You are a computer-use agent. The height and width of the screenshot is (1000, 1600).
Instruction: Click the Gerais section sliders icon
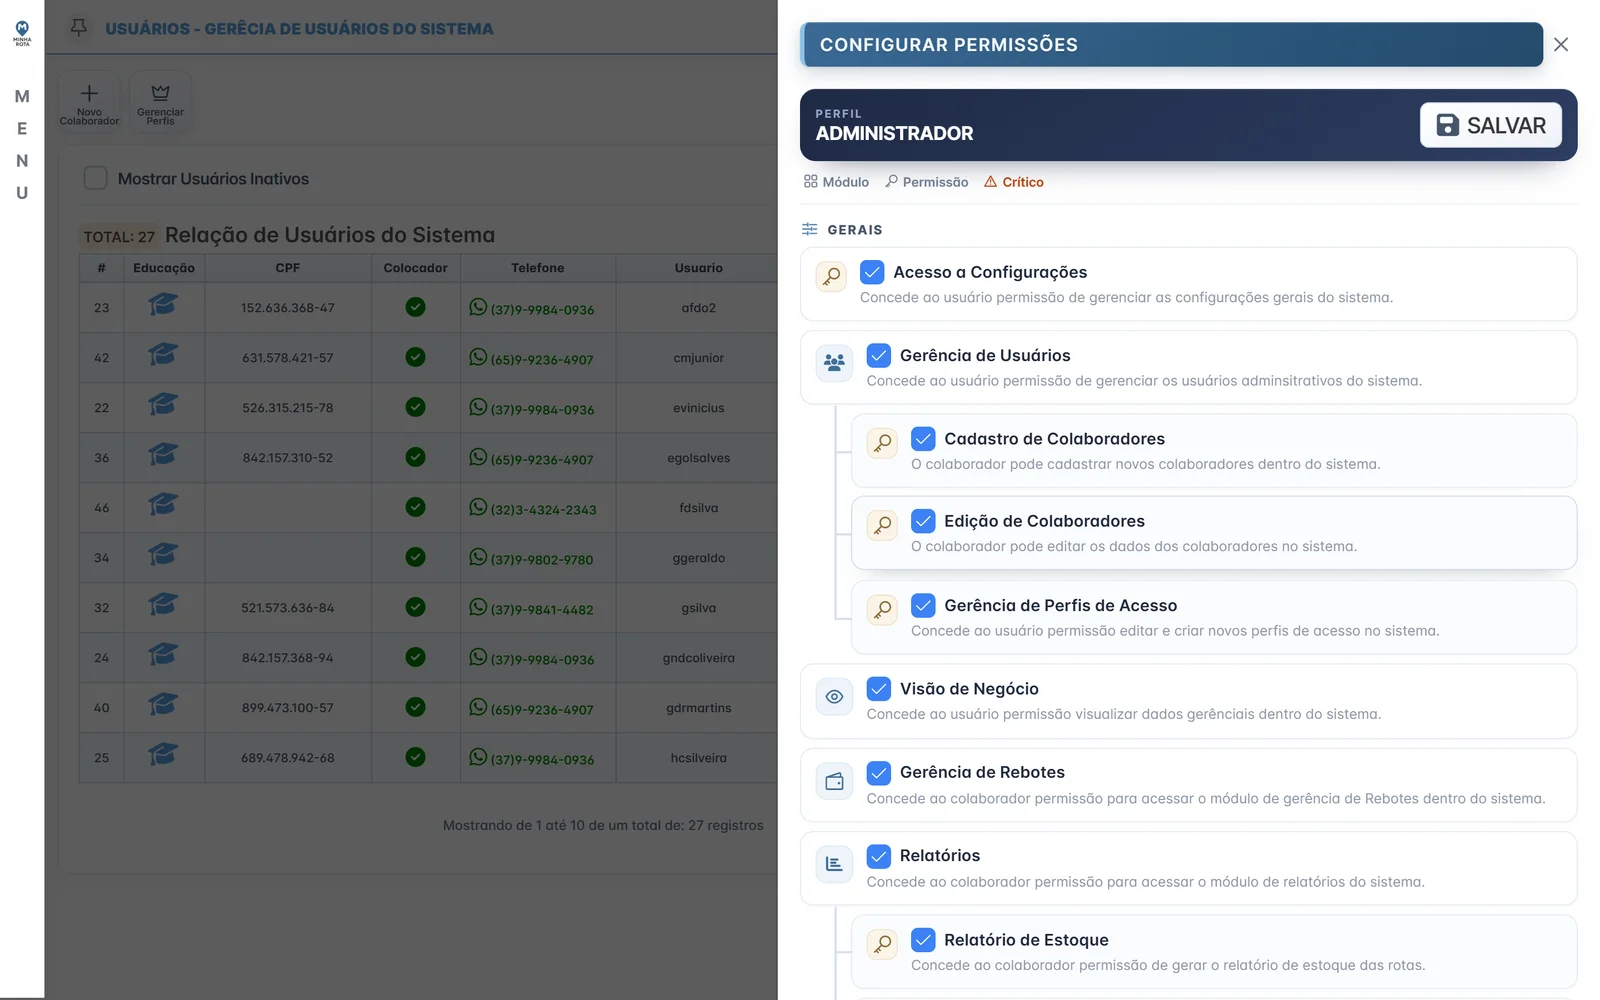click(809, 229)
